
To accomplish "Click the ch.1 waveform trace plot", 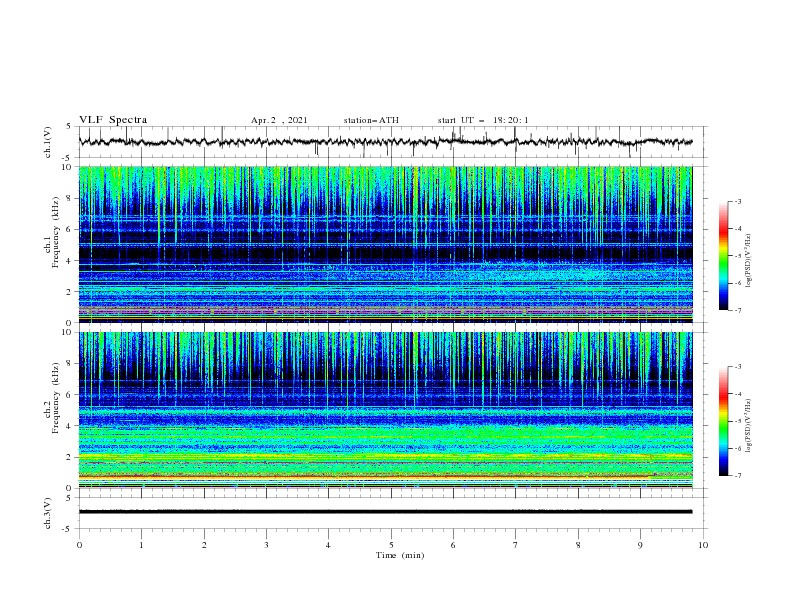I will (x=386, y=142).
